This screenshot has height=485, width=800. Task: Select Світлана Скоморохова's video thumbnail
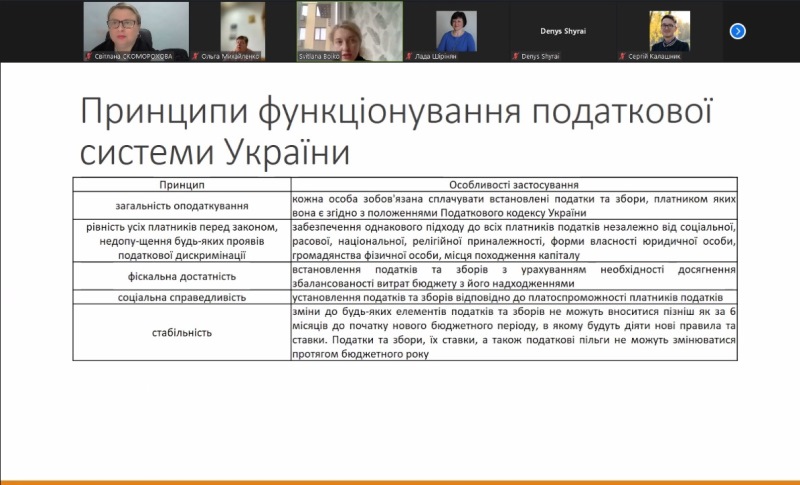(x=136, y=32)
